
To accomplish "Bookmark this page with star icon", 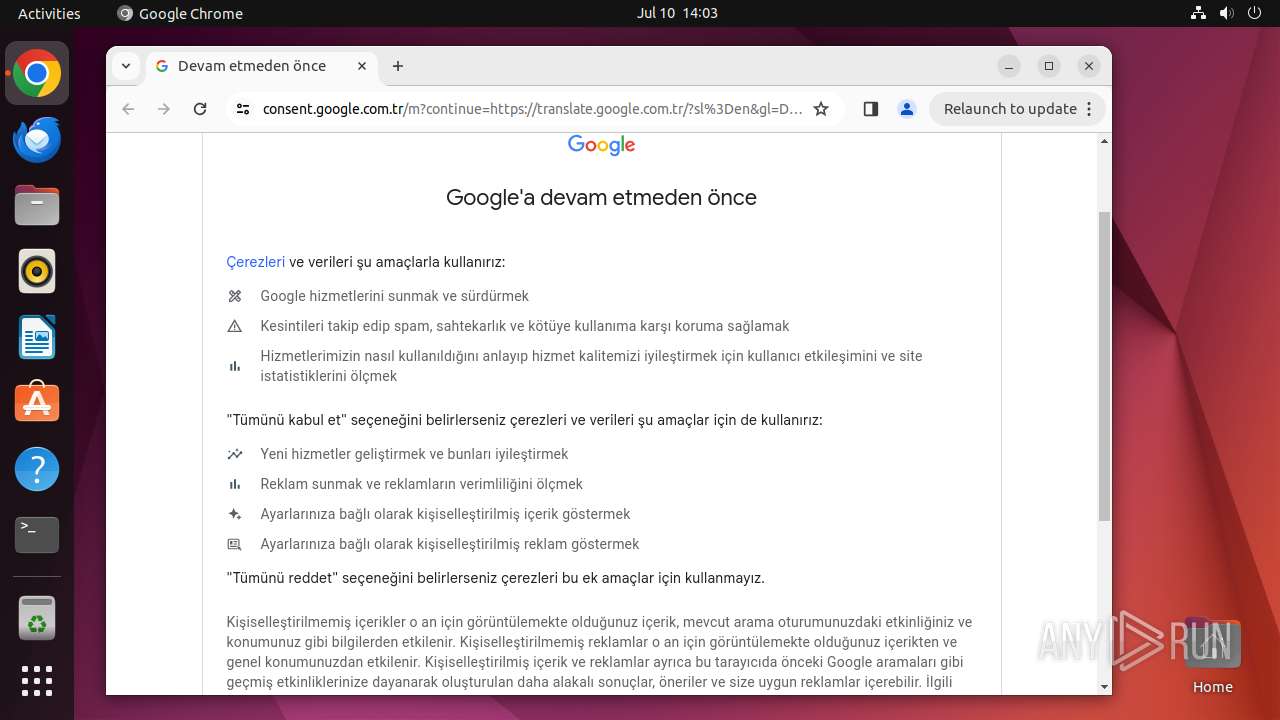I will [821, 109].
